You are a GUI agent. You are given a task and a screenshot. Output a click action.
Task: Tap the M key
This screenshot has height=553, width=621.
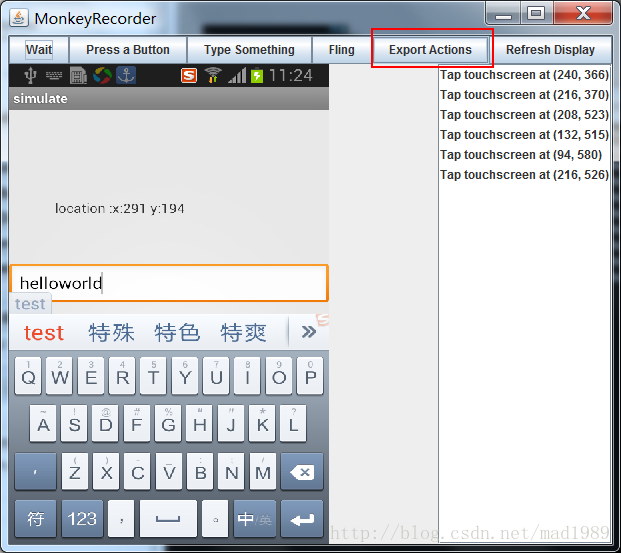point(263,471)
